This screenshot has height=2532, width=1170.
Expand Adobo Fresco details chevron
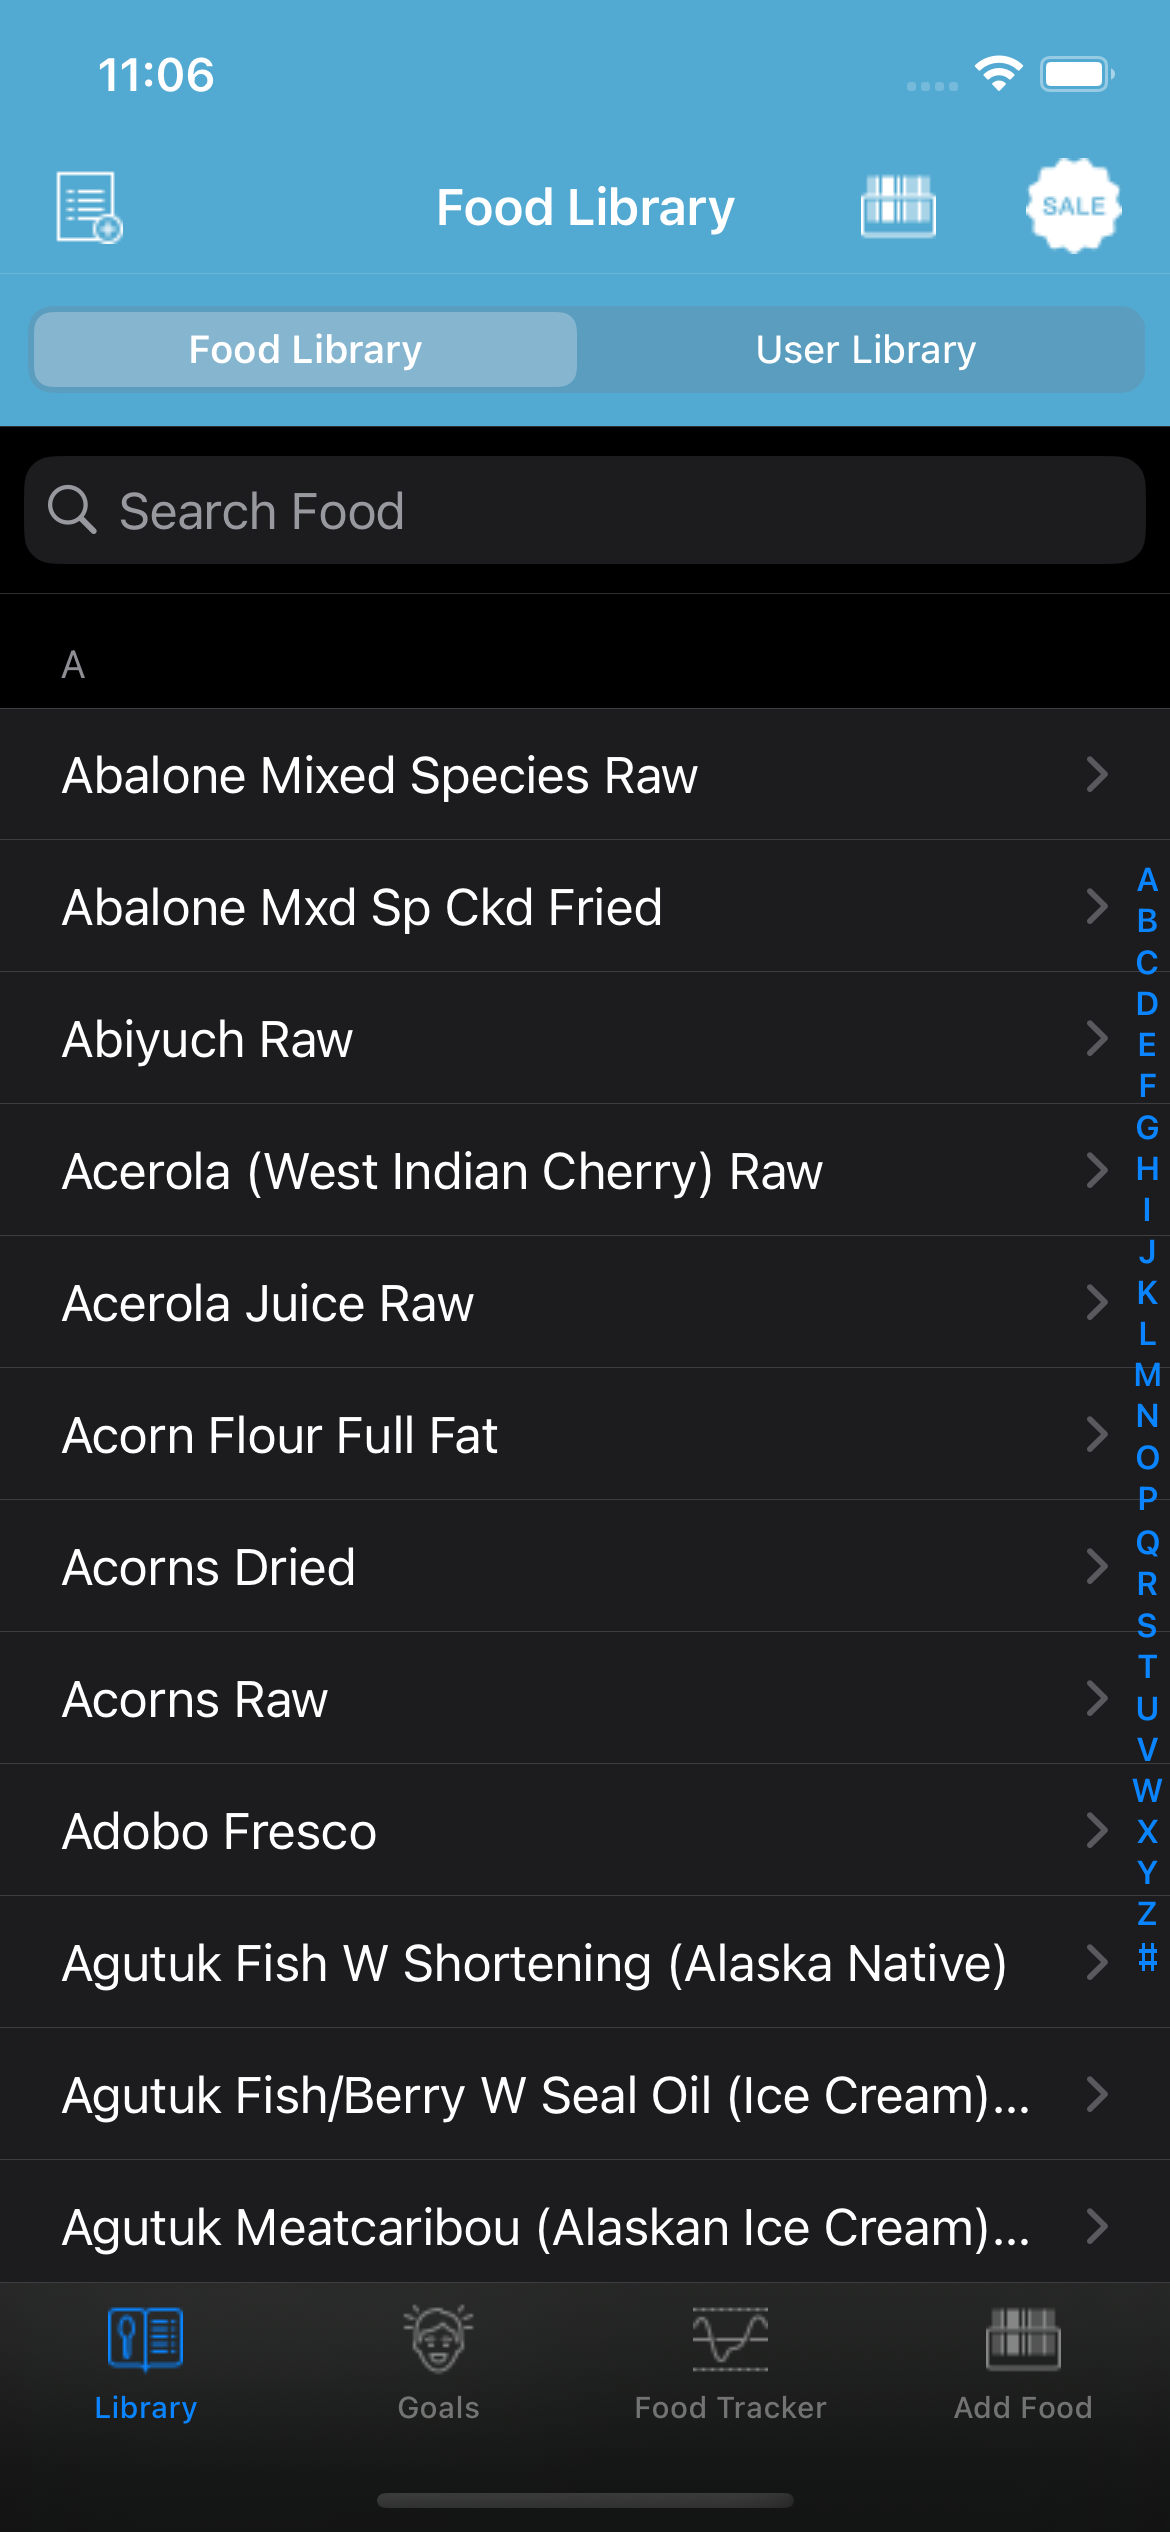pyautogui.click(x=1097, y=1831)
